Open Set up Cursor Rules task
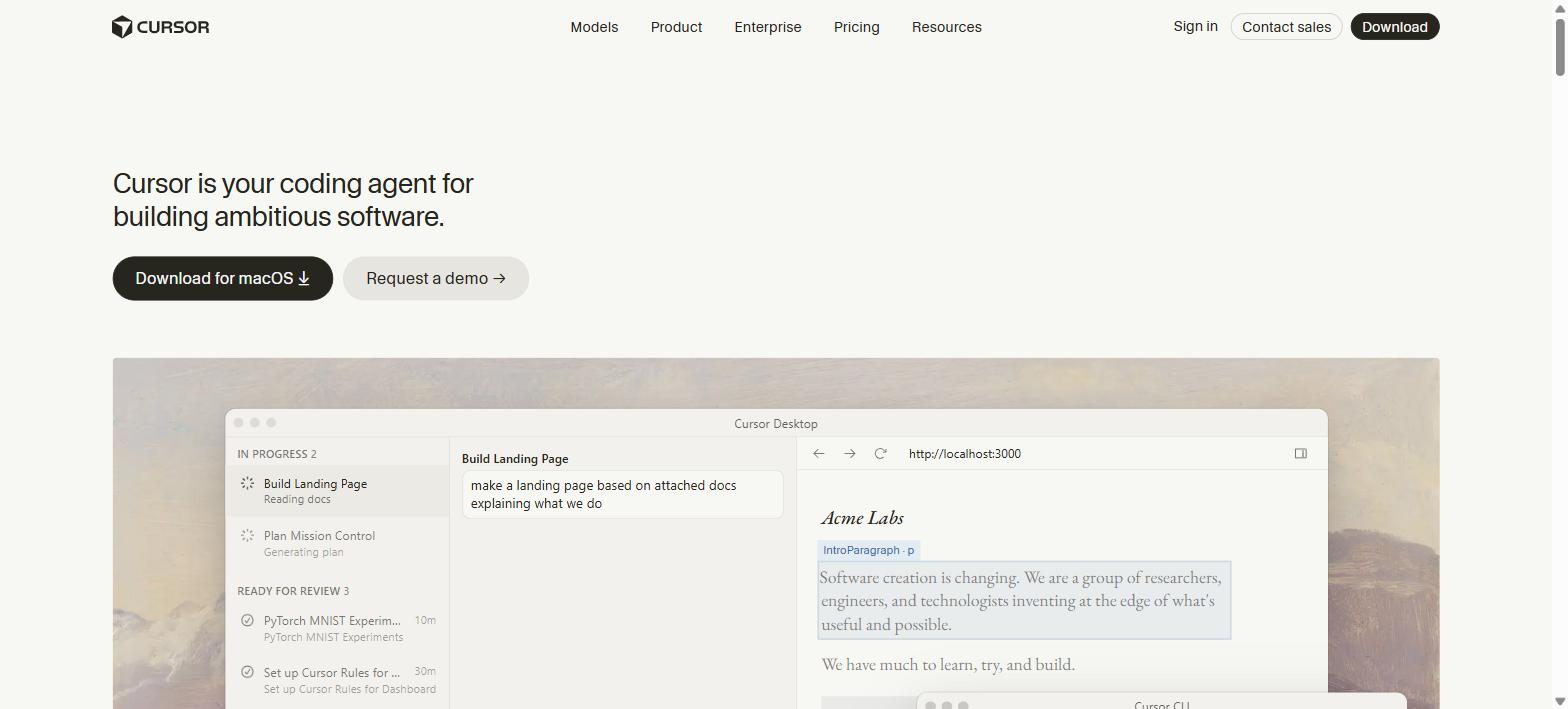Viewport: 1568px width, 709px height. (x=338, y=680)
